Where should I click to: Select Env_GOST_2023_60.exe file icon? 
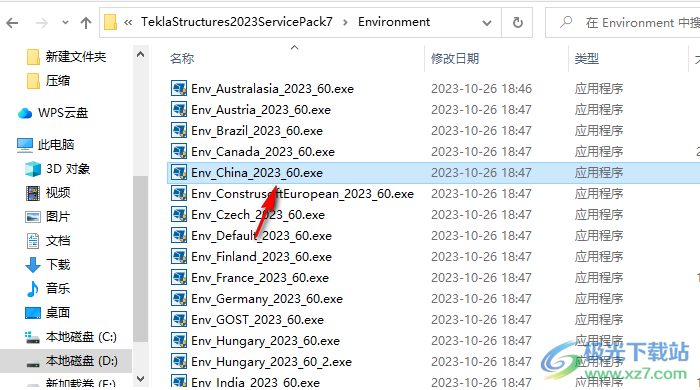tap(179, 319)
